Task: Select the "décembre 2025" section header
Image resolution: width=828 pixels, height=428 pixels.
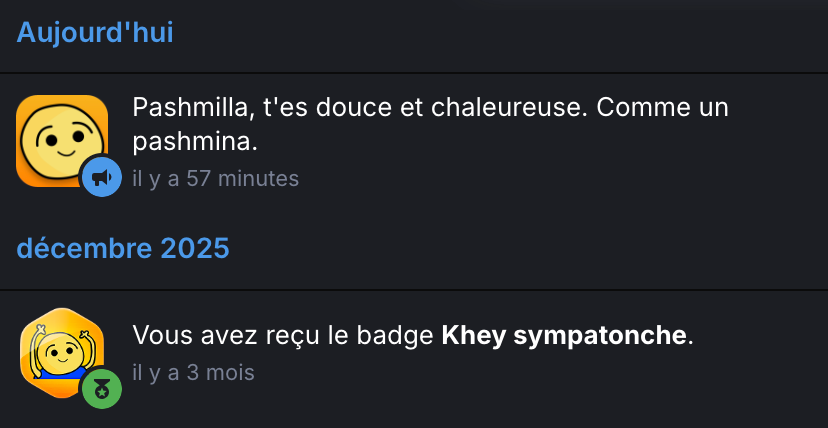Action: click(x=123, y=248)
